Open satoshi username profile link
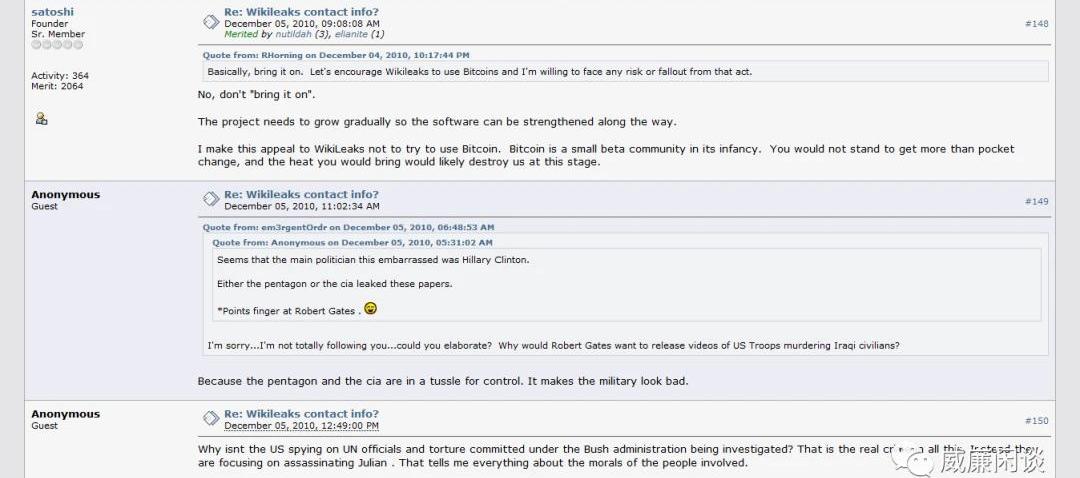The image size is (1080, 478). pyautogui.click(x=52, y=12)
